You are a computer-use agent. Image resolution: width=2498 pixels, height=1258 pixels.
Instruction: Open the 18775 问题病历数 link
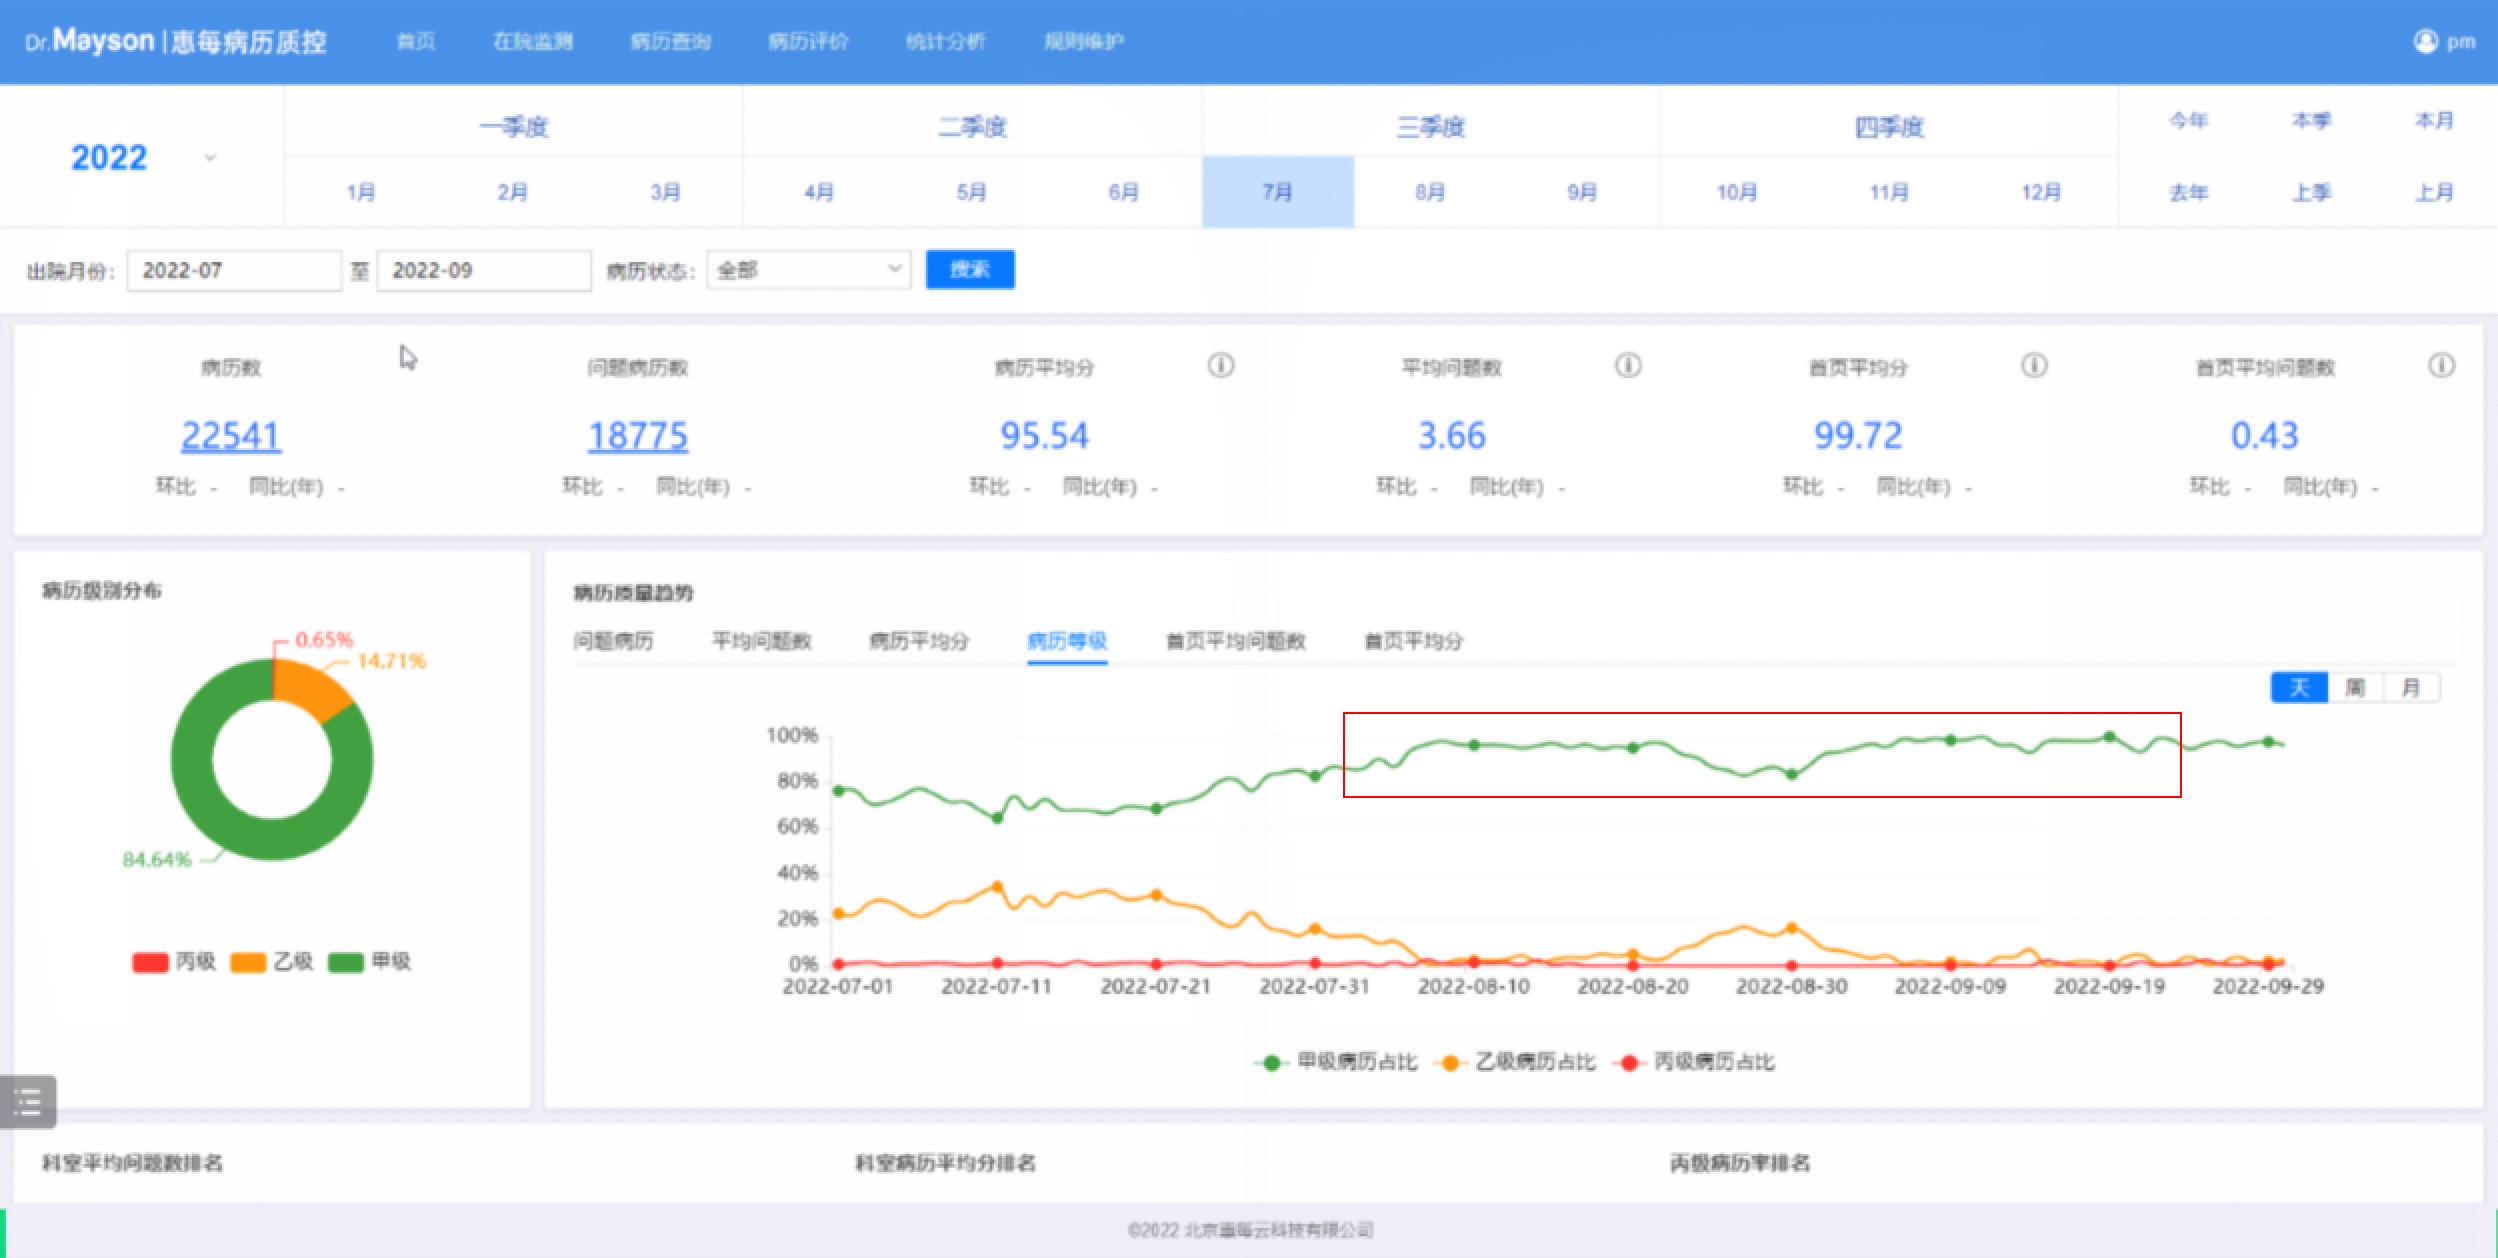click(x=638, y=435)
